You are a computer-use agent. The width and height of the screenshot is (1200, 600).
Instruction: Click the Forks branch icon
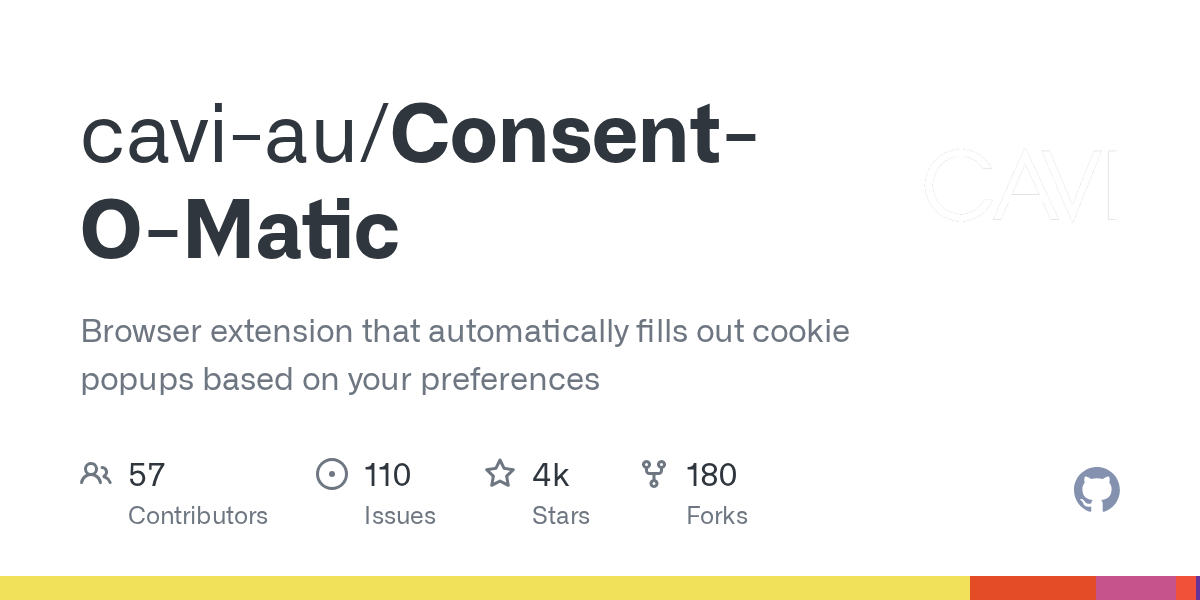point(654,474)
